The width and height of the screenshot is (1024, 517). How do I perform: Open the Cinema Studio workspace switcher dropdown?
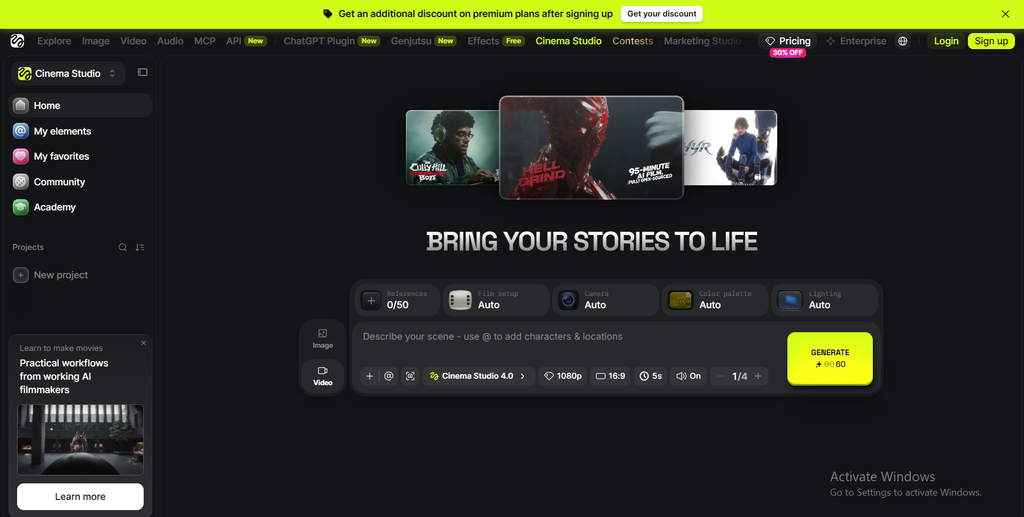68,74
